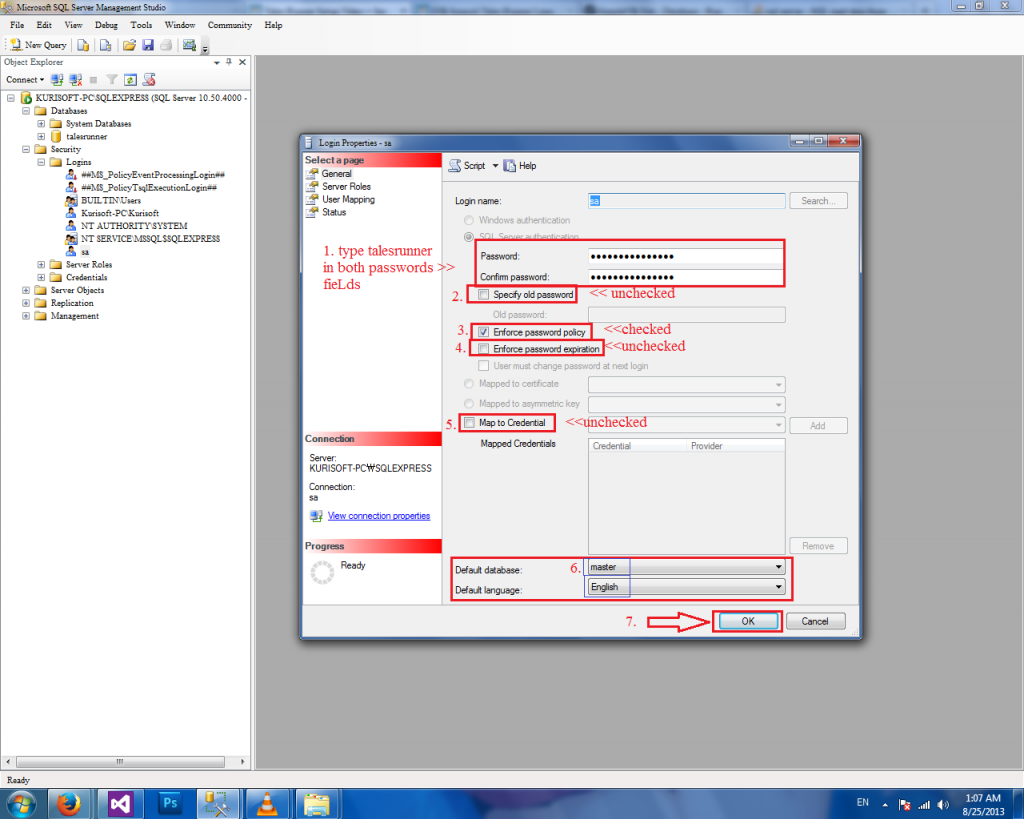
Task: Click the Database Engine Query icon
Action: (83, 45)
